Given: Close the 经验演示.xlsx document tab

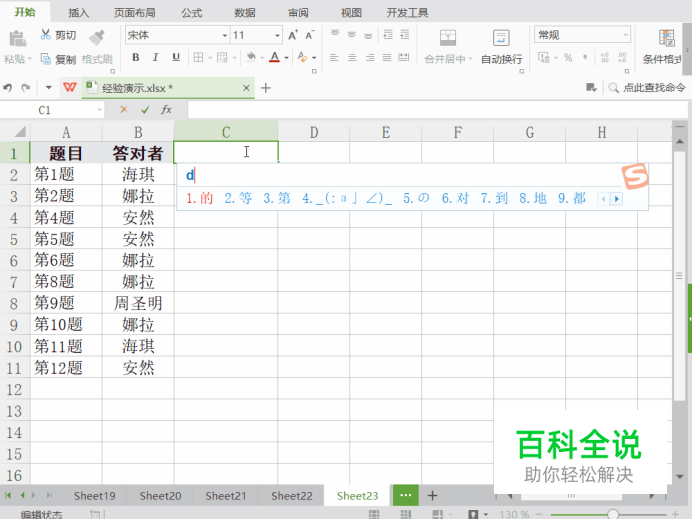Looking at the screenshot, I should 246,88.
